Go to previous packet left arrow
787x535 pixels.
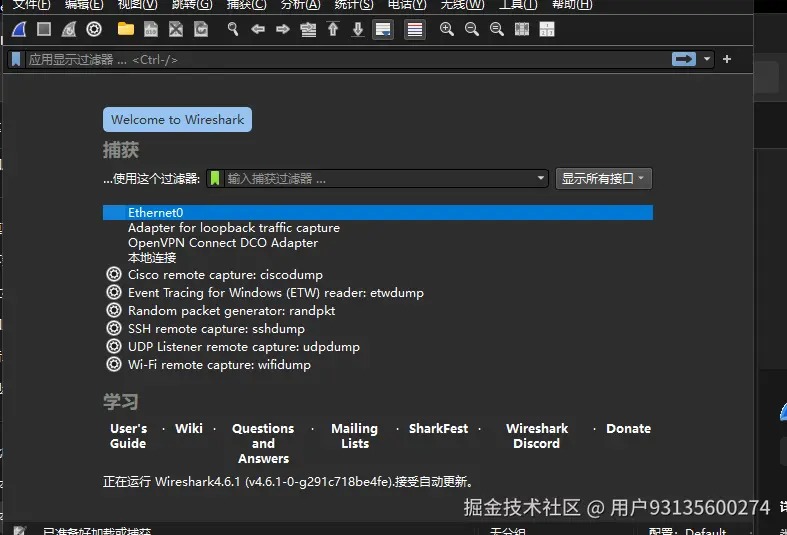(x=257, y=29)
